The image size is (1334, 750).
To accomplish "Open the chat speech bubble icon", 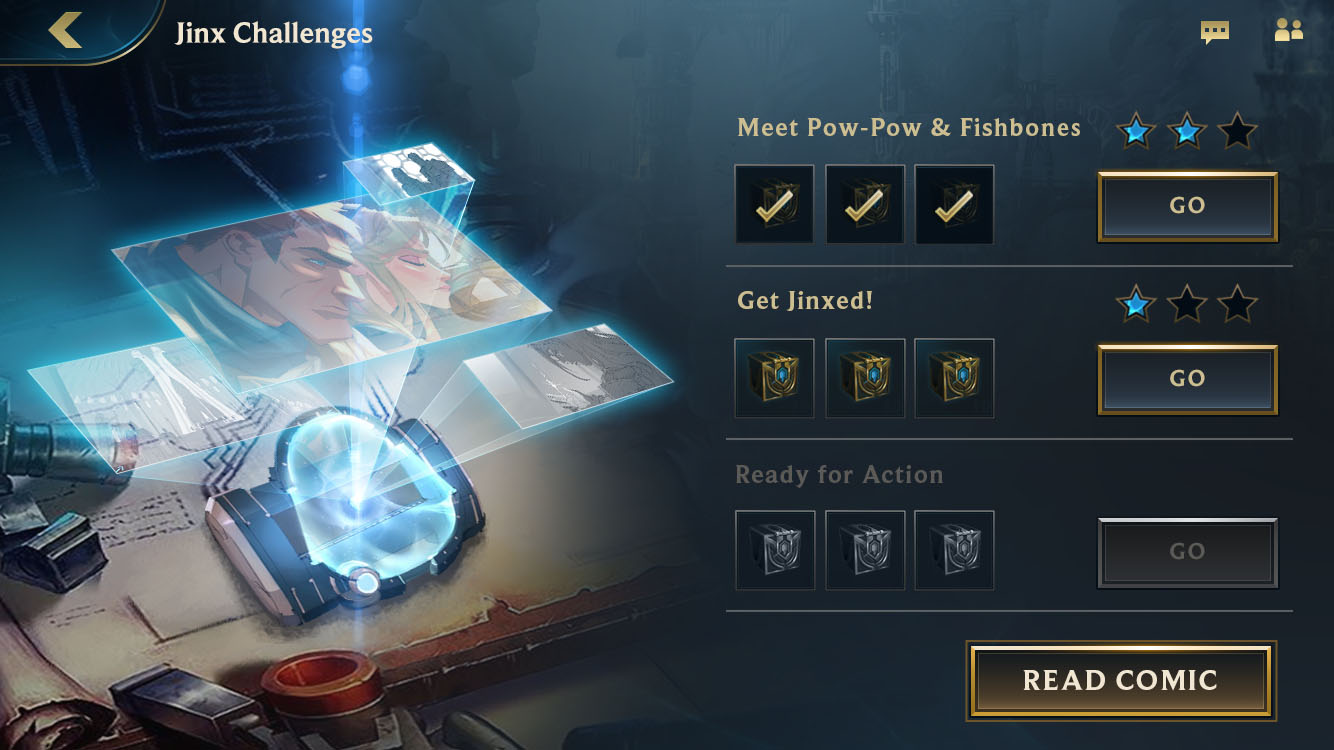I will (x=1214, y=32).
